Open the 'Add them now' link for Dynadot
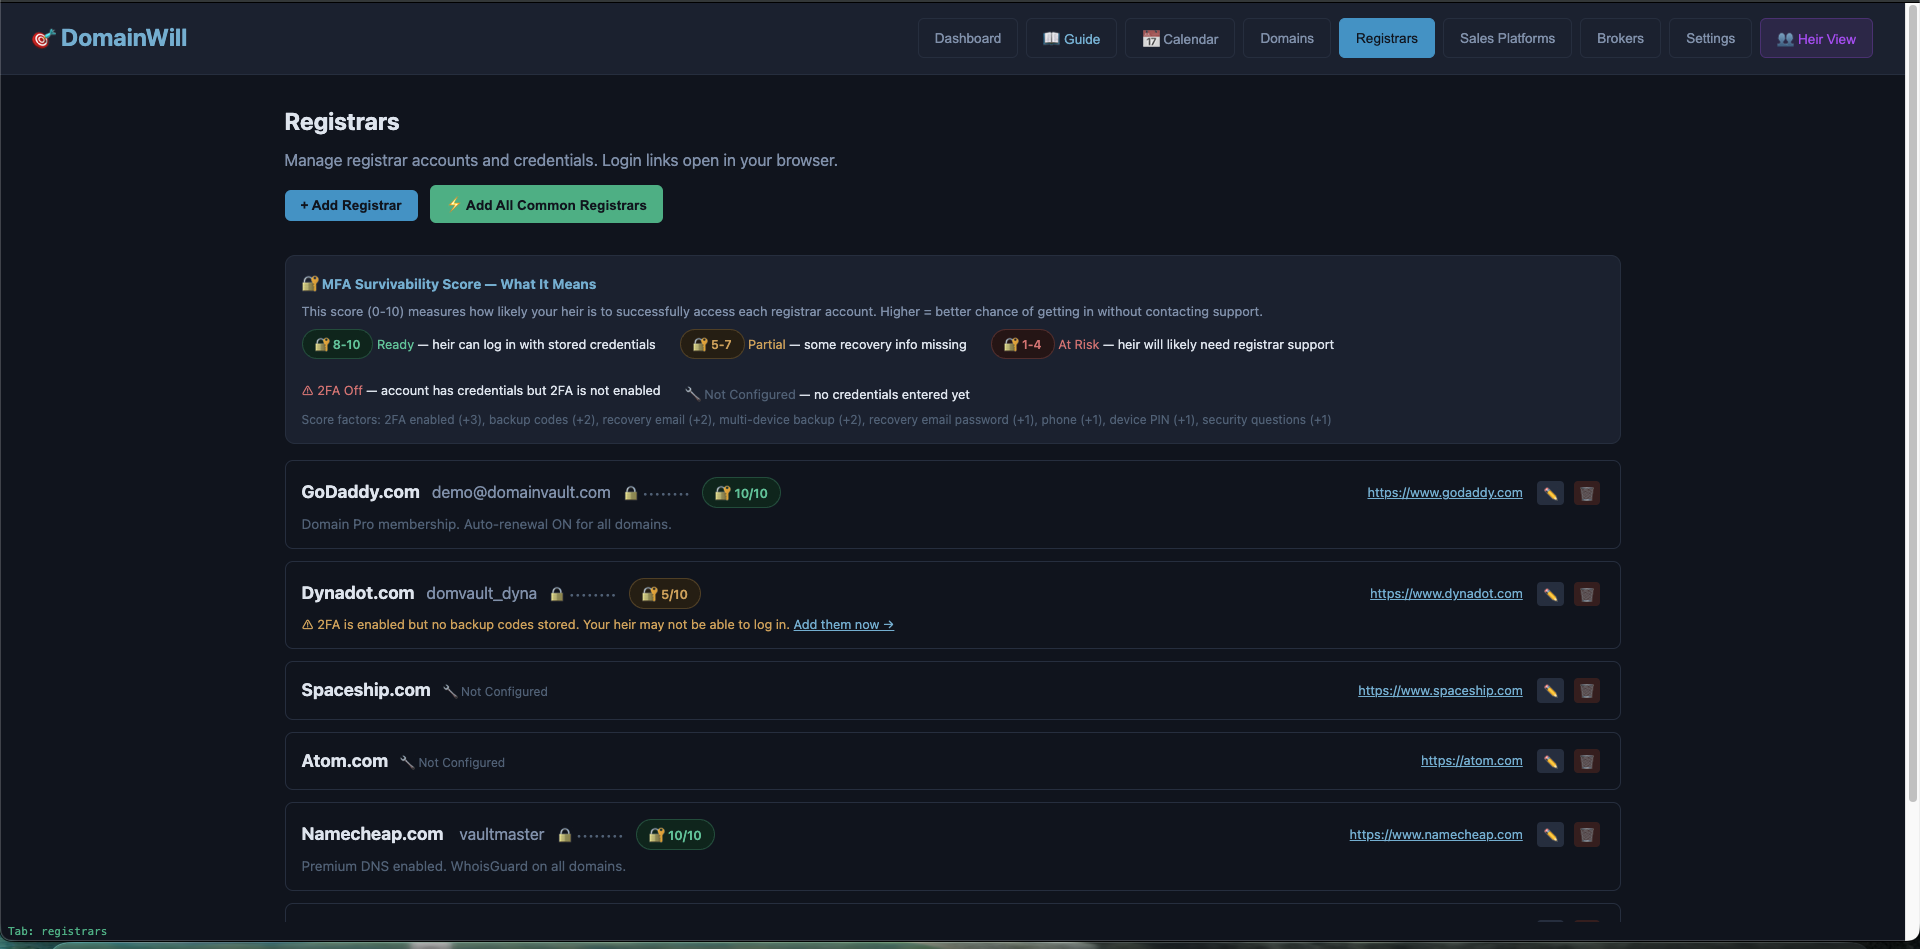The width and height of the screenshot is (1920, 949). click(842, 624)
